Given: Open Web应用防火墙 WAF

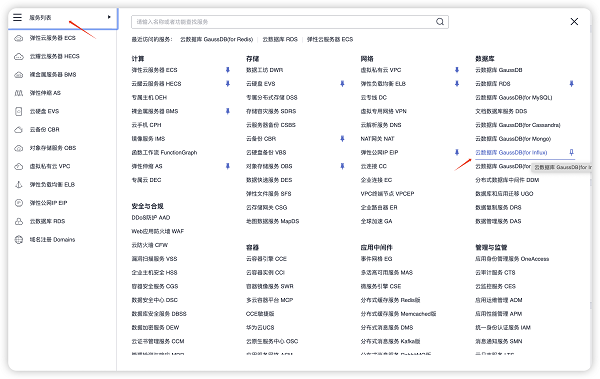Looking at the screenshot, I should [x=158, y=231].
